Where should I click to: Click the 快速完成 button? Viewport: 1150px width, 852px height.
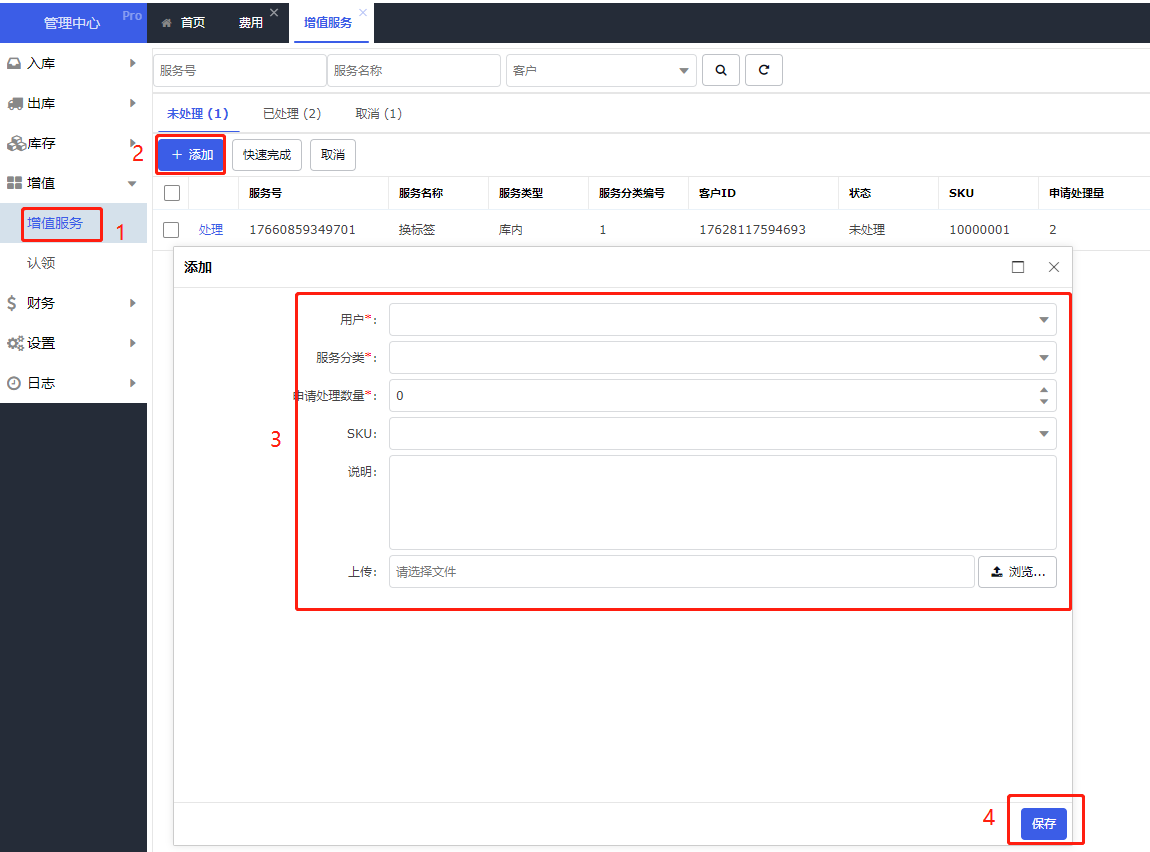pos(267,155)
